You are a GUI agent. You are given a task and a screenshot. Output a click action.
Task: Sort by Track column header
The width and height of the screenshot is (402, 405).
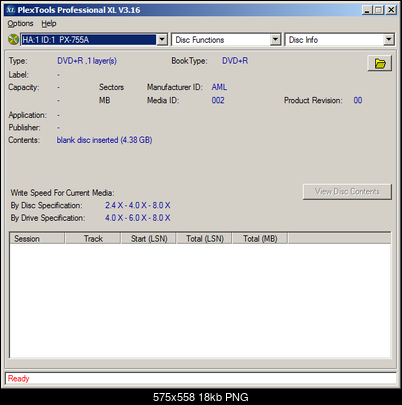coord(93,239)
